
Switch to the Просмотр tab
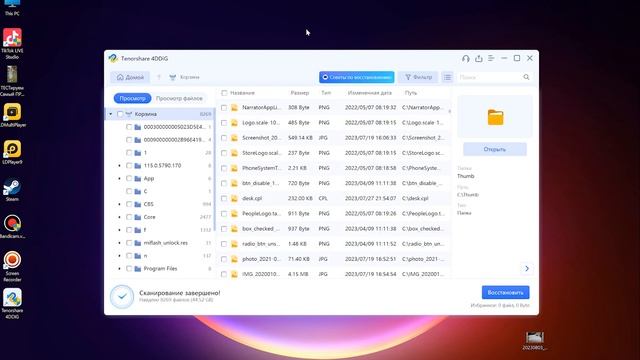point(132,98)
